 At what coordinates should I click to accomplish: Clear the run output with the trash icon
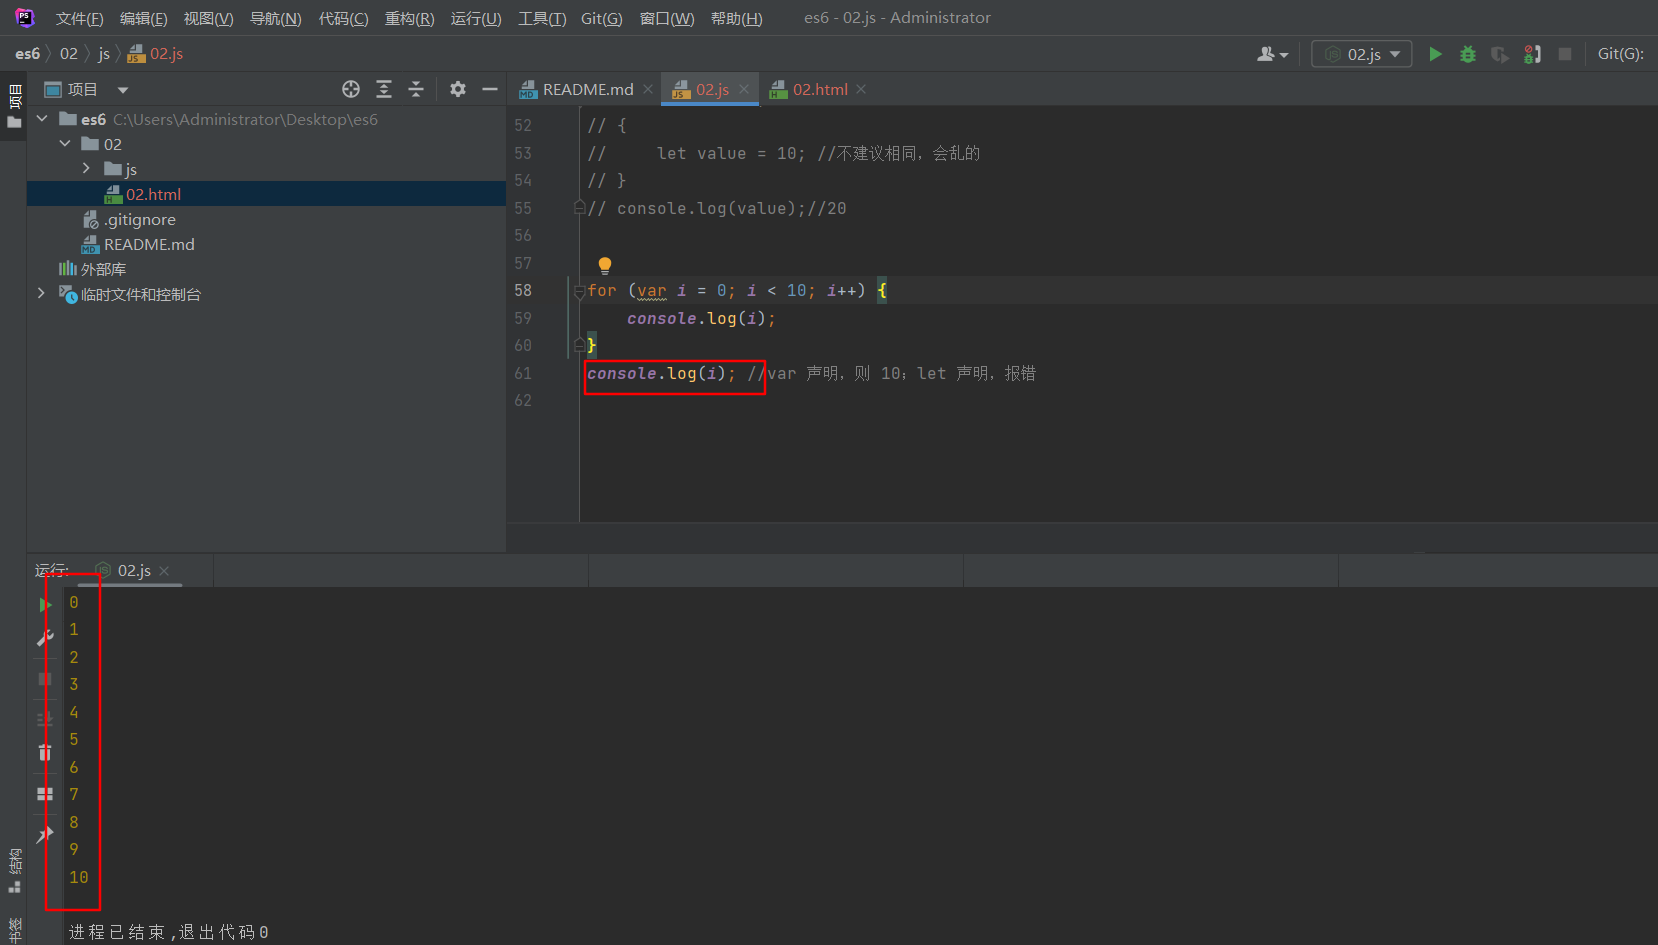coord(45,752)
